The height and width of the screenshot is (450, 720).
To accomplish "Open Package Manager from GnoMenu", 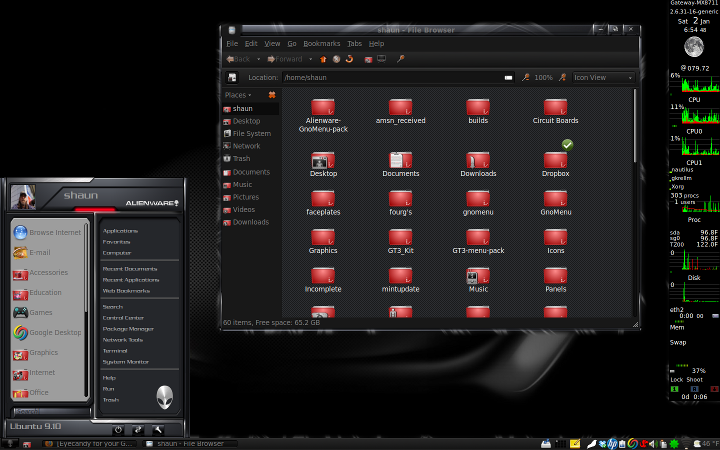I will click(128, 329).
